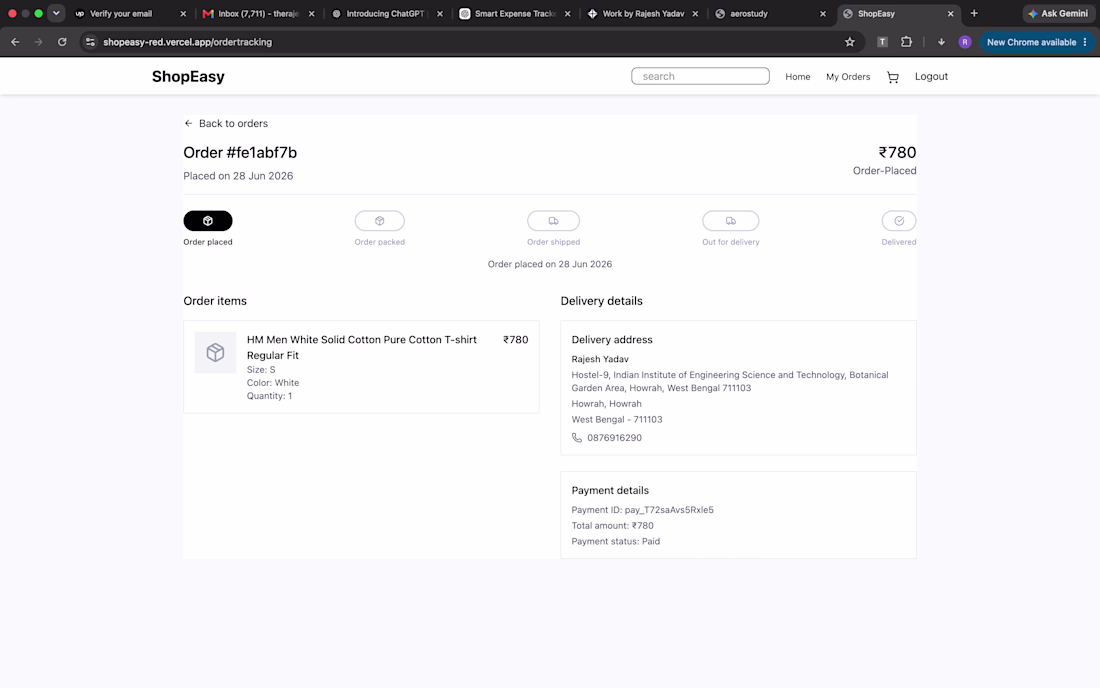The height and width of the screenshot is (688, 1100).
Task: Open the shopping cart icon
Action: (x=892, y=77)
